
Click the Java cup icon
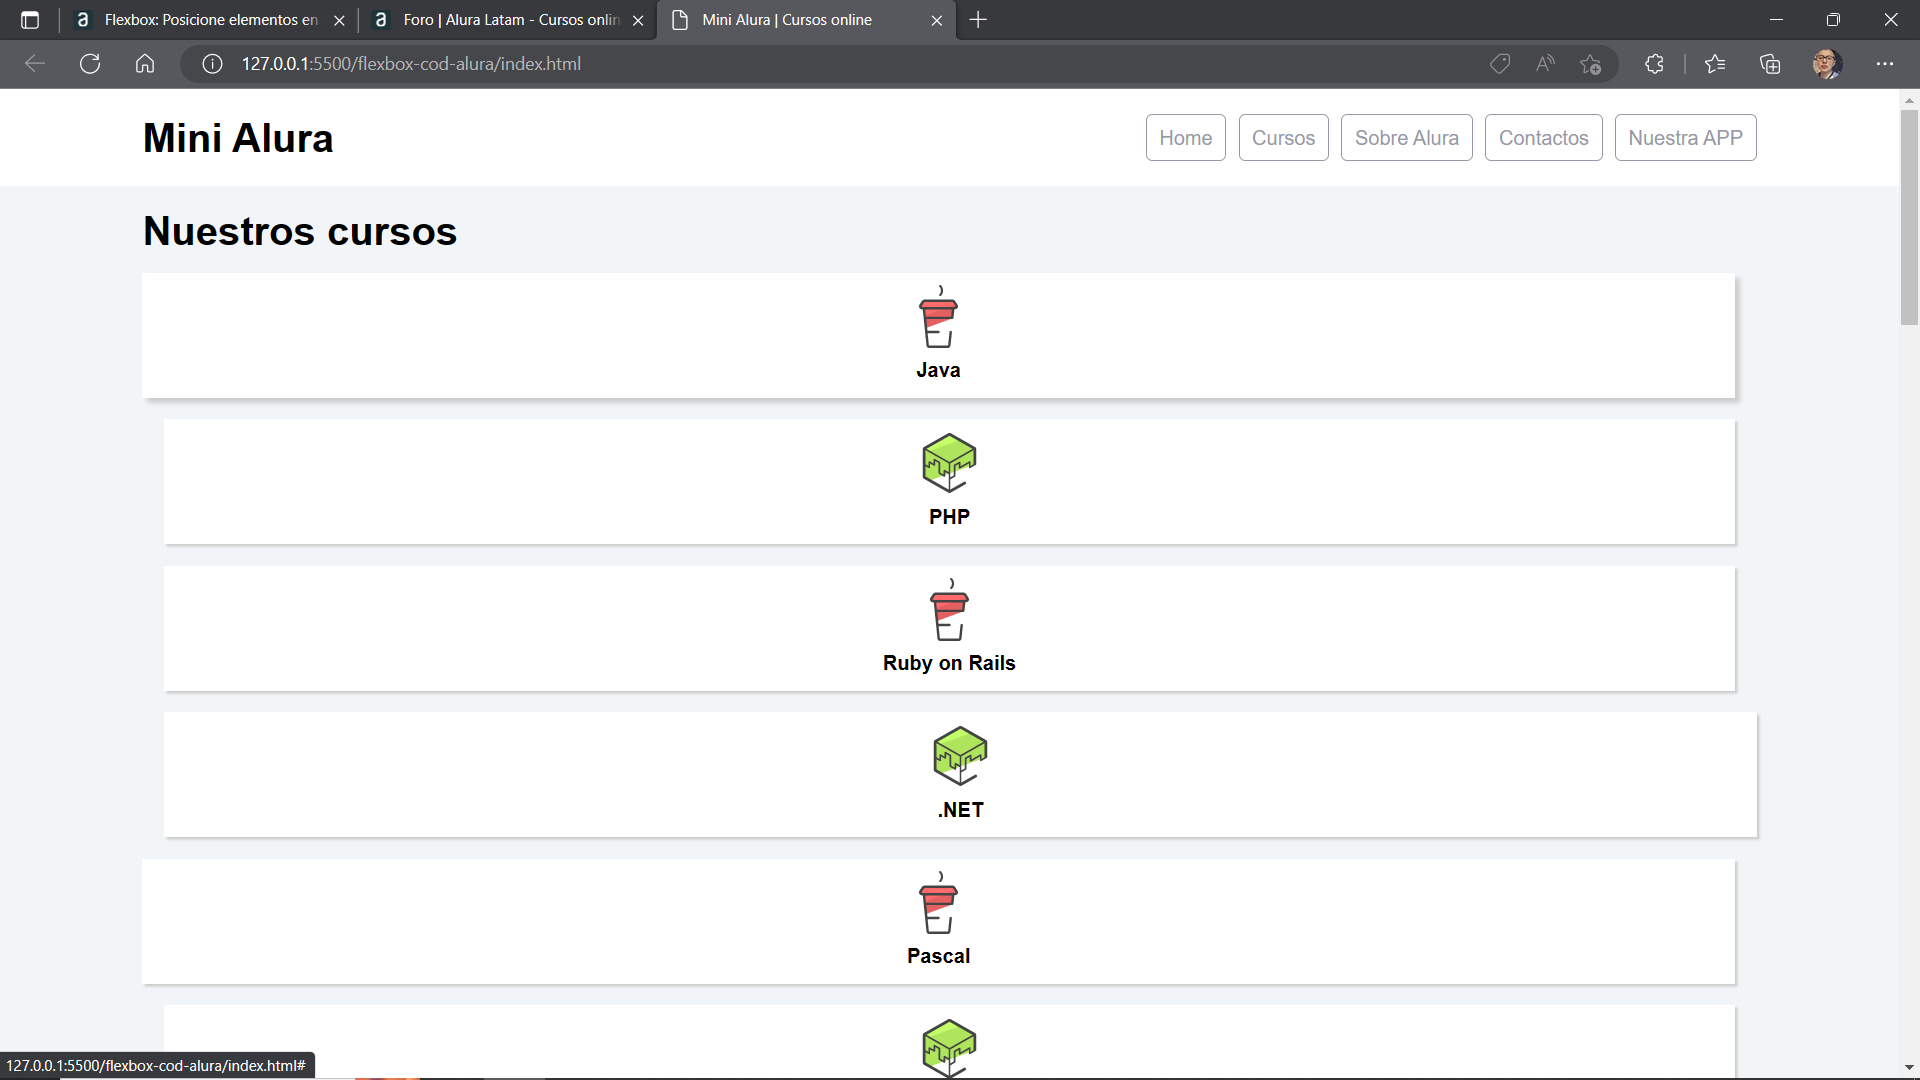tap(939, 318)
